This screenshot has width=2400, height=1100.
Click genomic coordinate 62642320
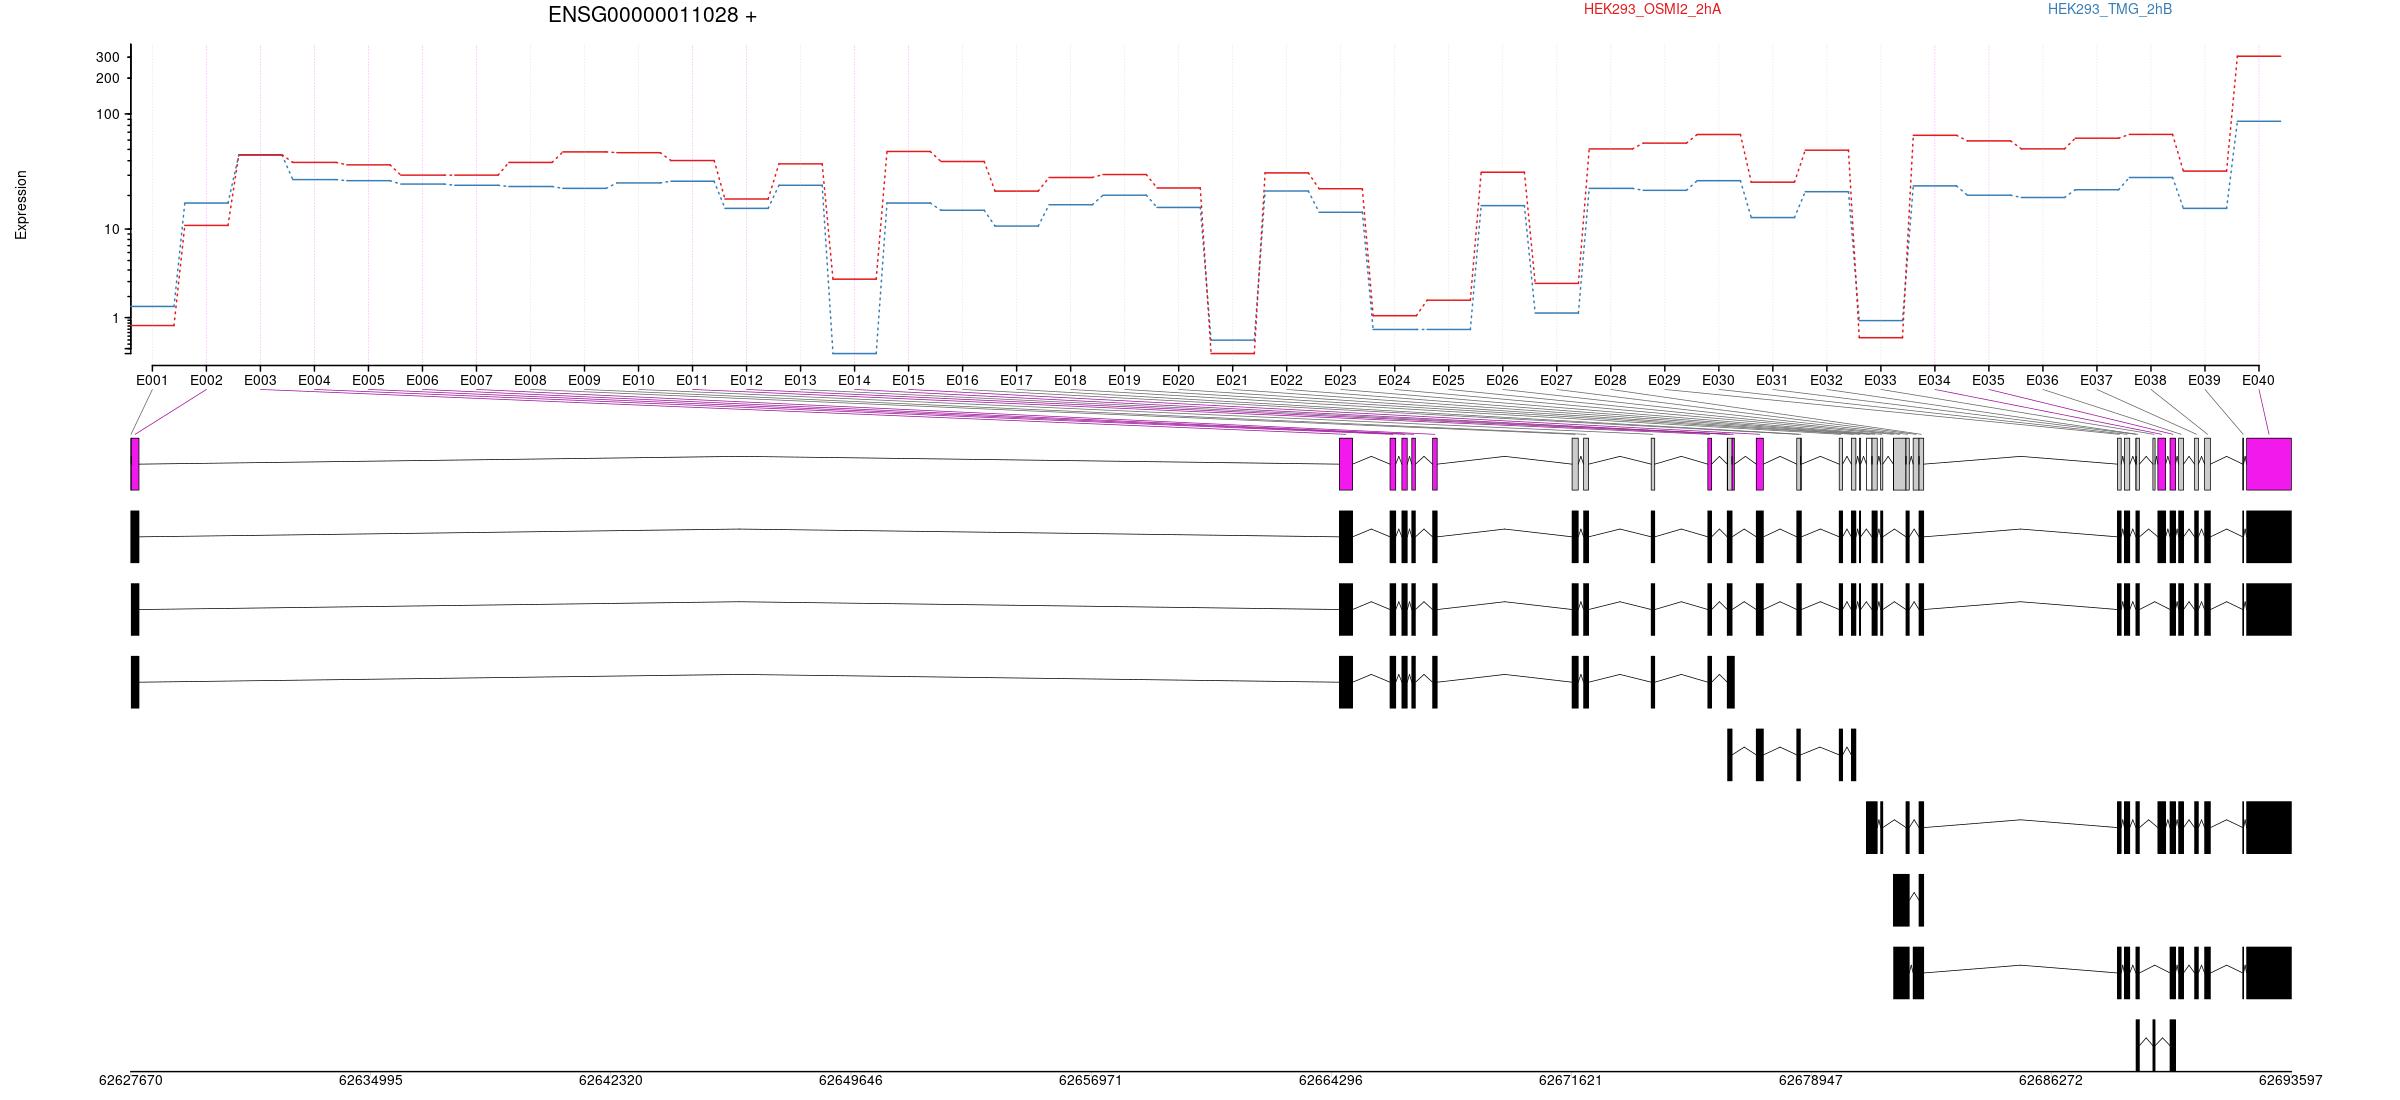tap(611, 1080)
